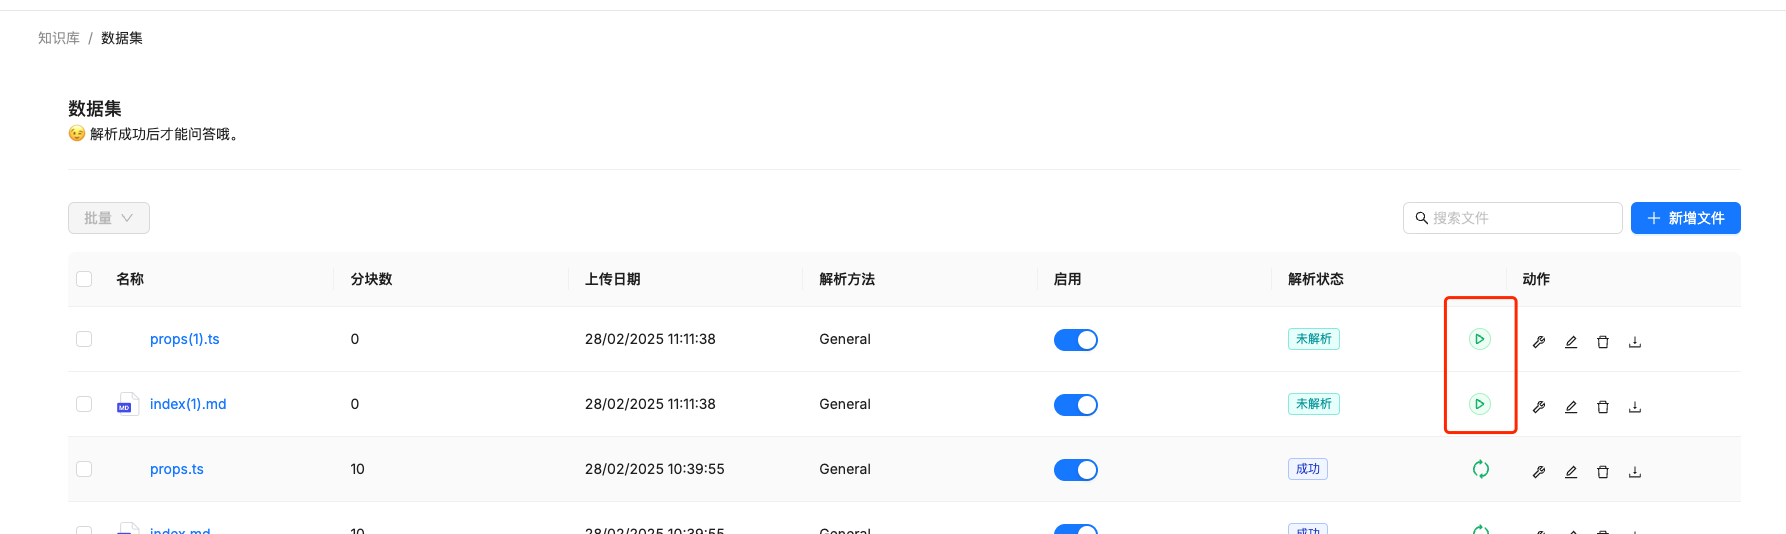Click the 名称 column header
1786x534 pixels.
point(130,279)
